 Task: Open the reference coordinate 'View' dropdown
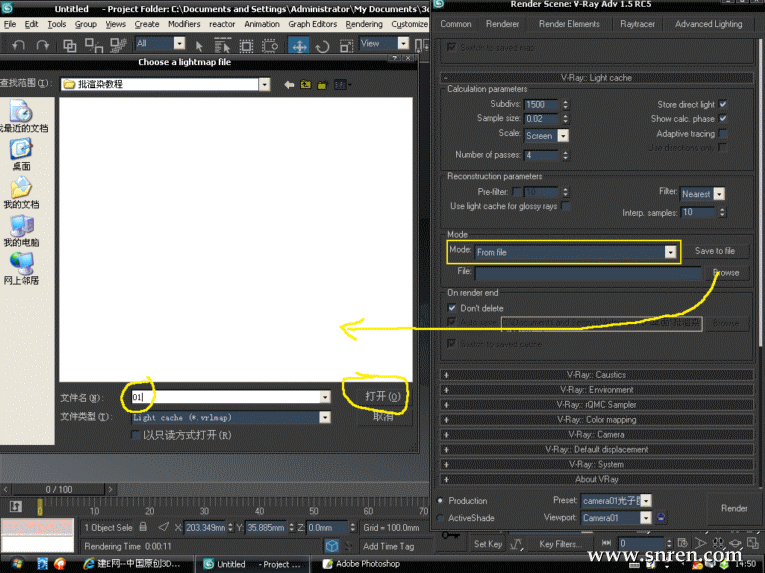(403, 44)
